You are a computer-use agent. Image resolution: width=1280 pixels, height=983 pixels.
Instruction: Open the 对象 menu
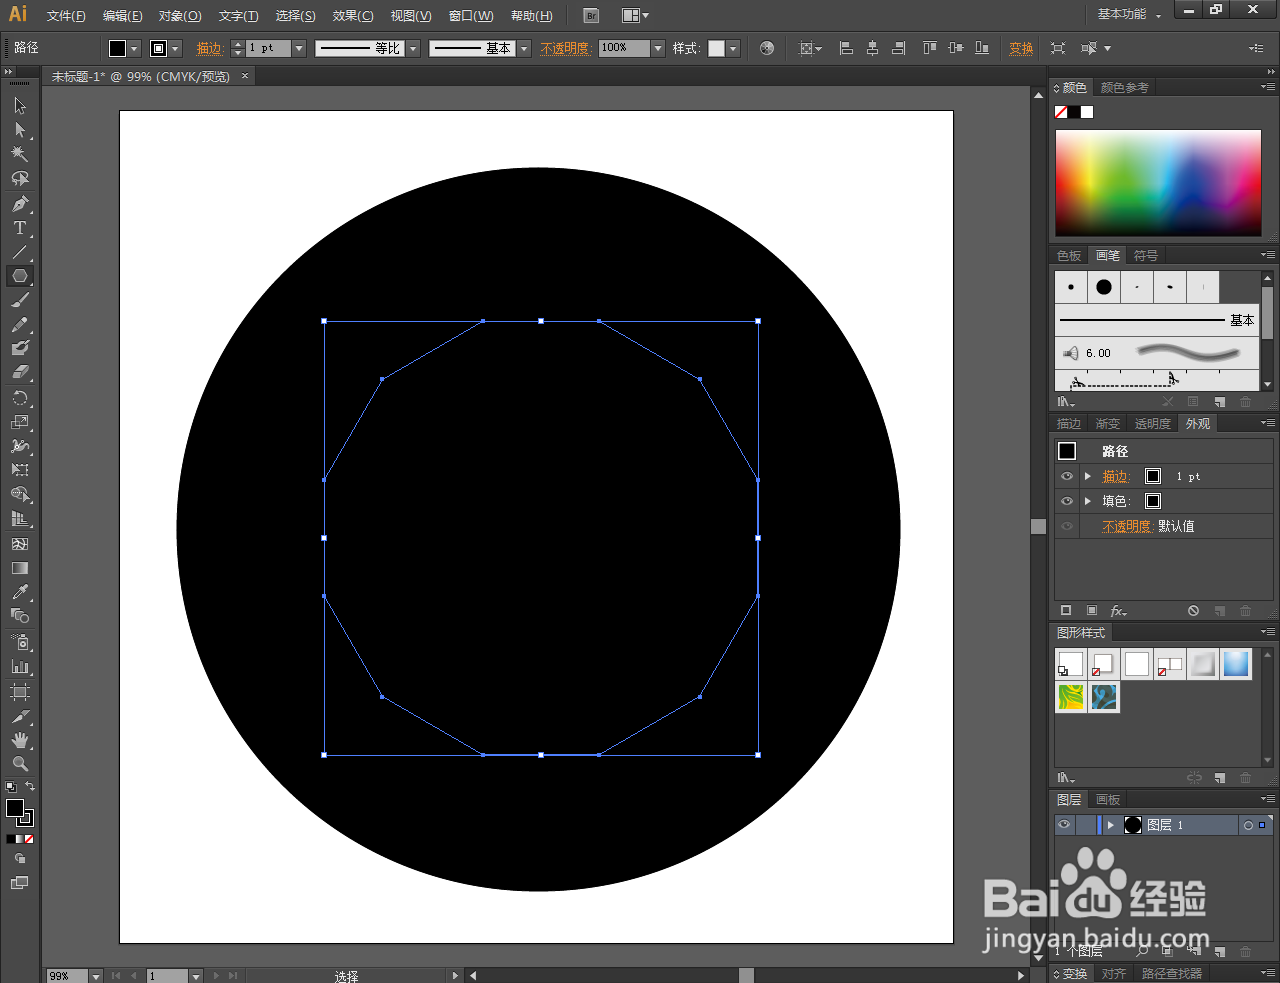coord(180,16)
